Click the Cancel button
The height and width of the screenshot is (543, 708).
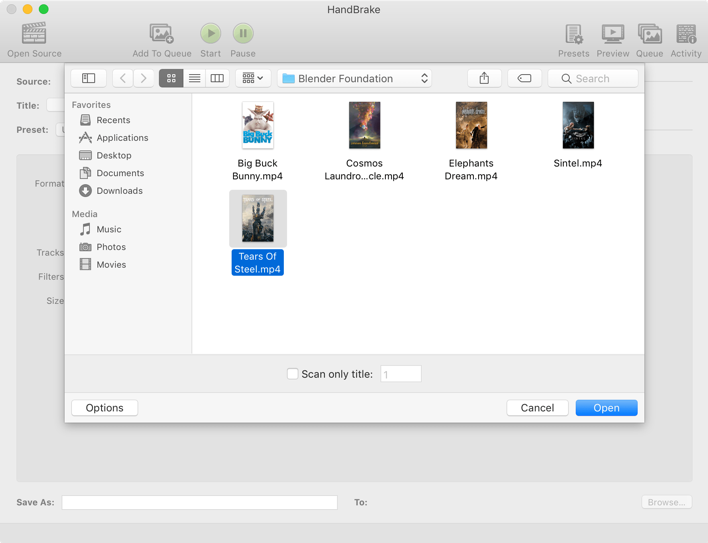tap(537, 408)
